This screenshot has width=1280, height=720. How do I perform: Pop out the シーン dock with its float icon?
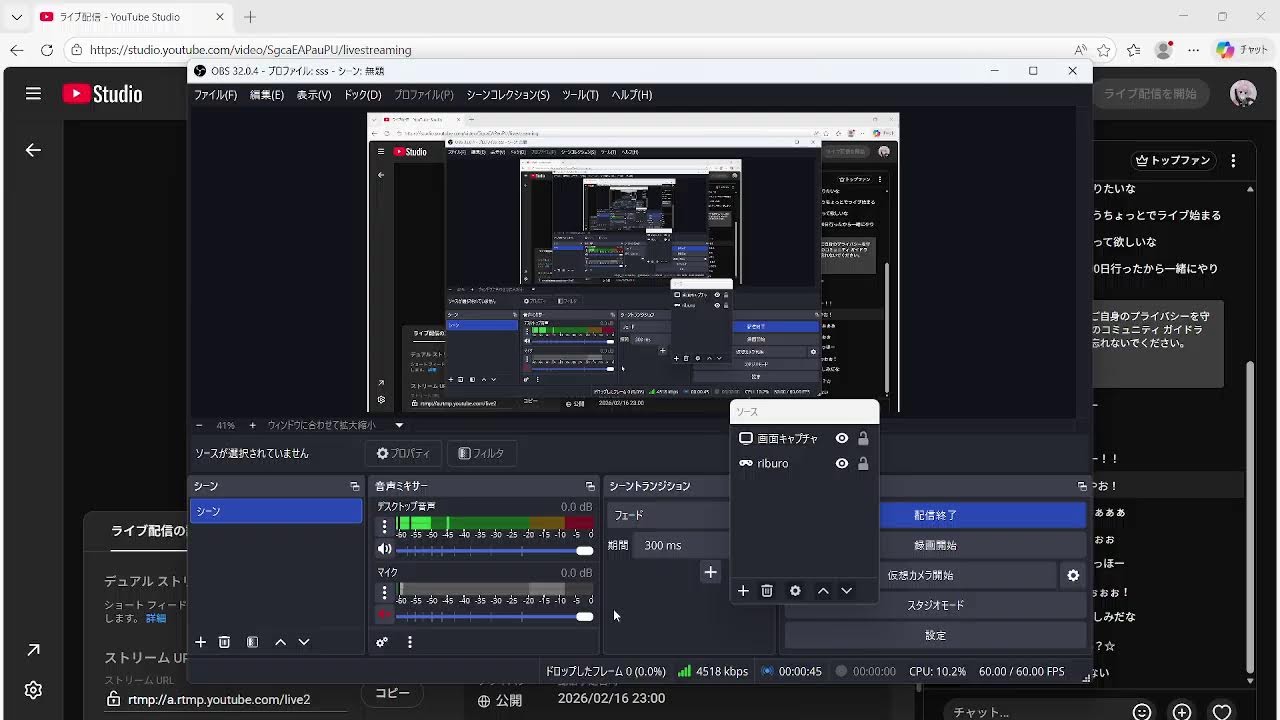(354, 486)
